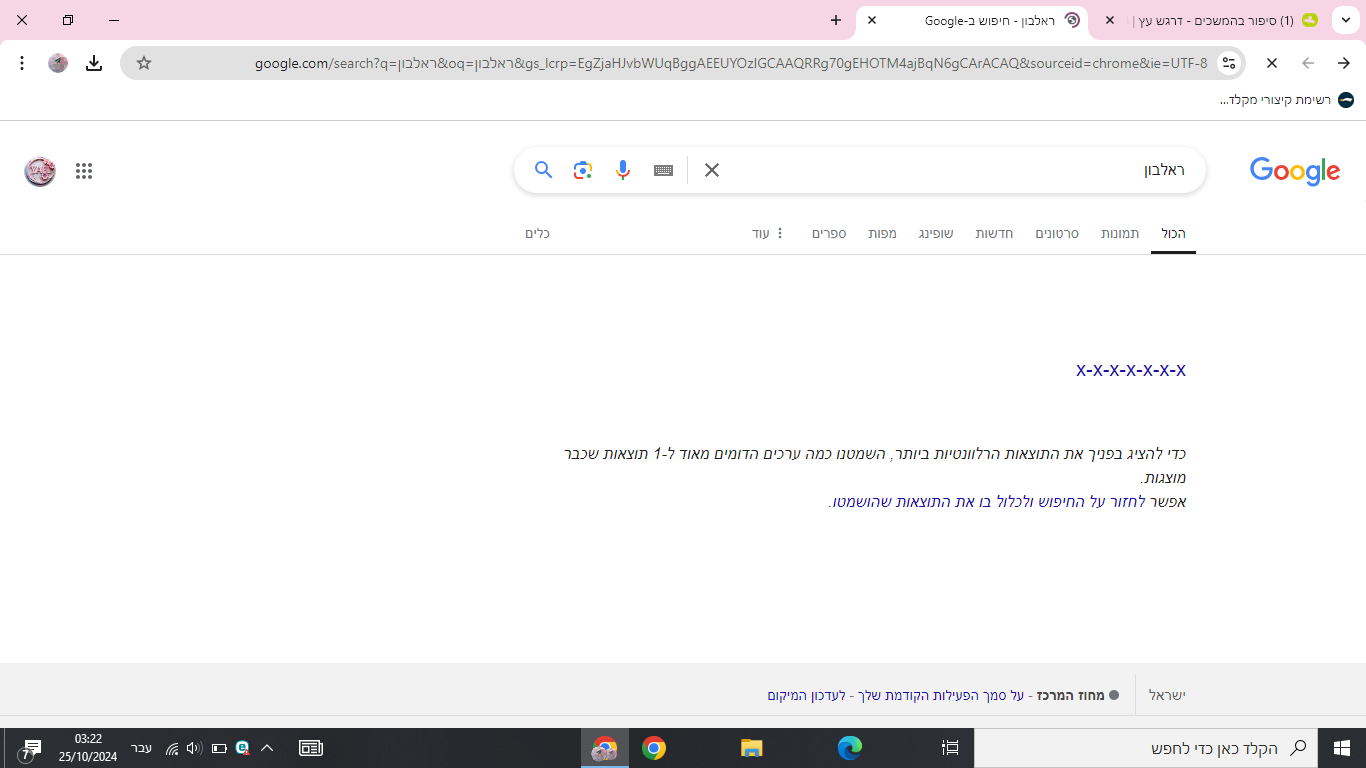Open Chrome's tab search chevron
Viewport: 1366px width, 768px height.
pos(1345,20)
